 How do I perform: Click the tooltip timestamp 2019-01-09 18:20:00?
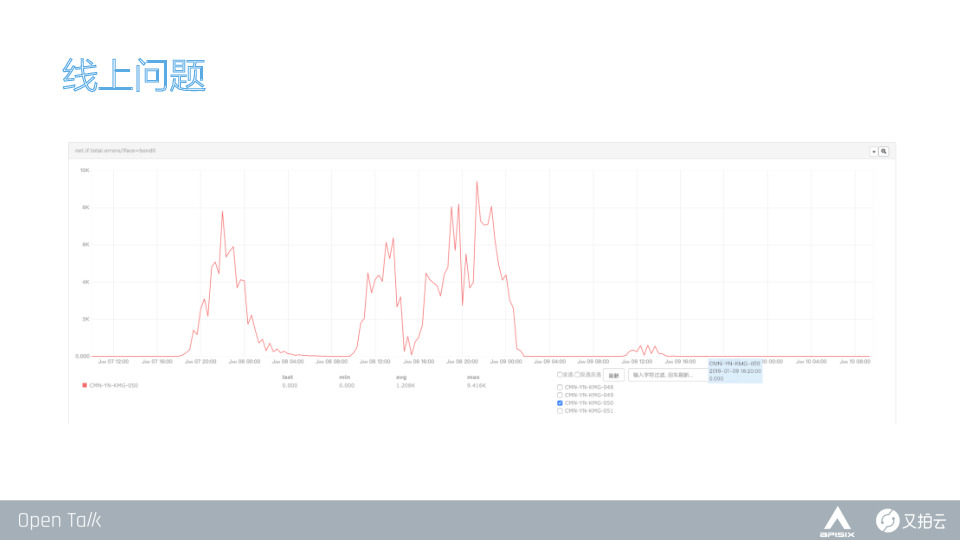pos(735,371)
